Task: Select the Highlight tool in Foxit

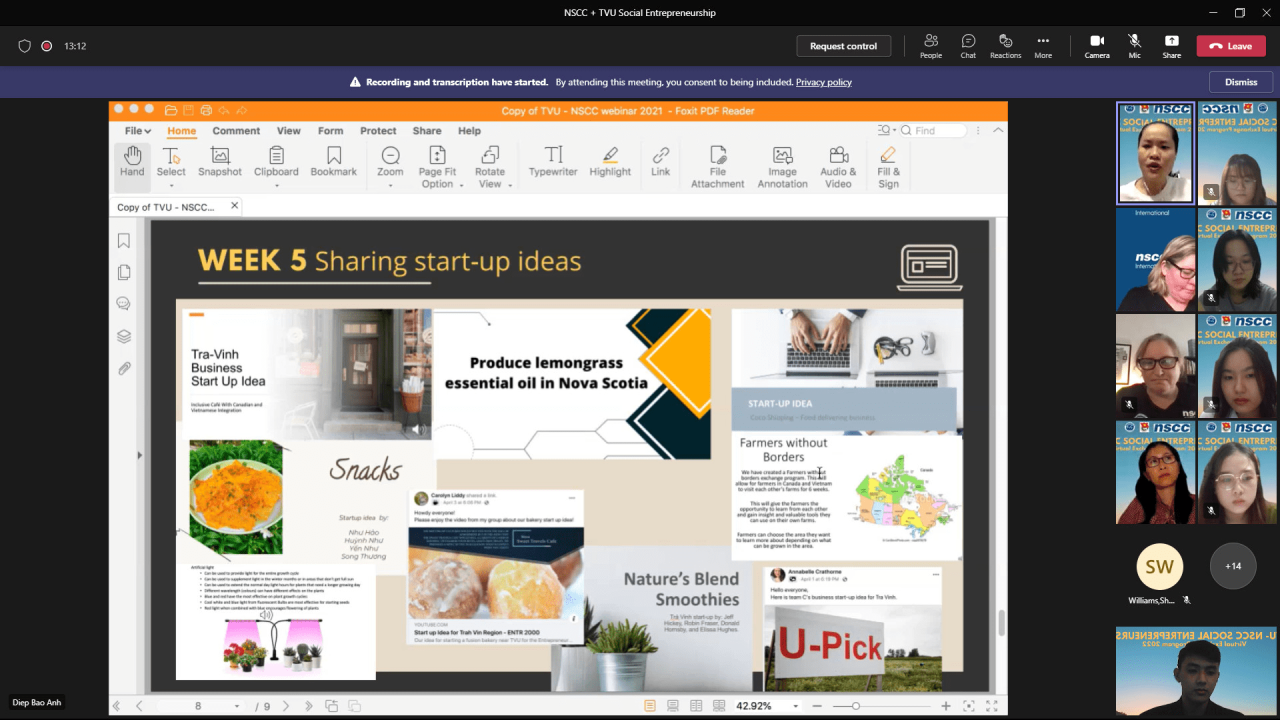Action: click(610, 162)
